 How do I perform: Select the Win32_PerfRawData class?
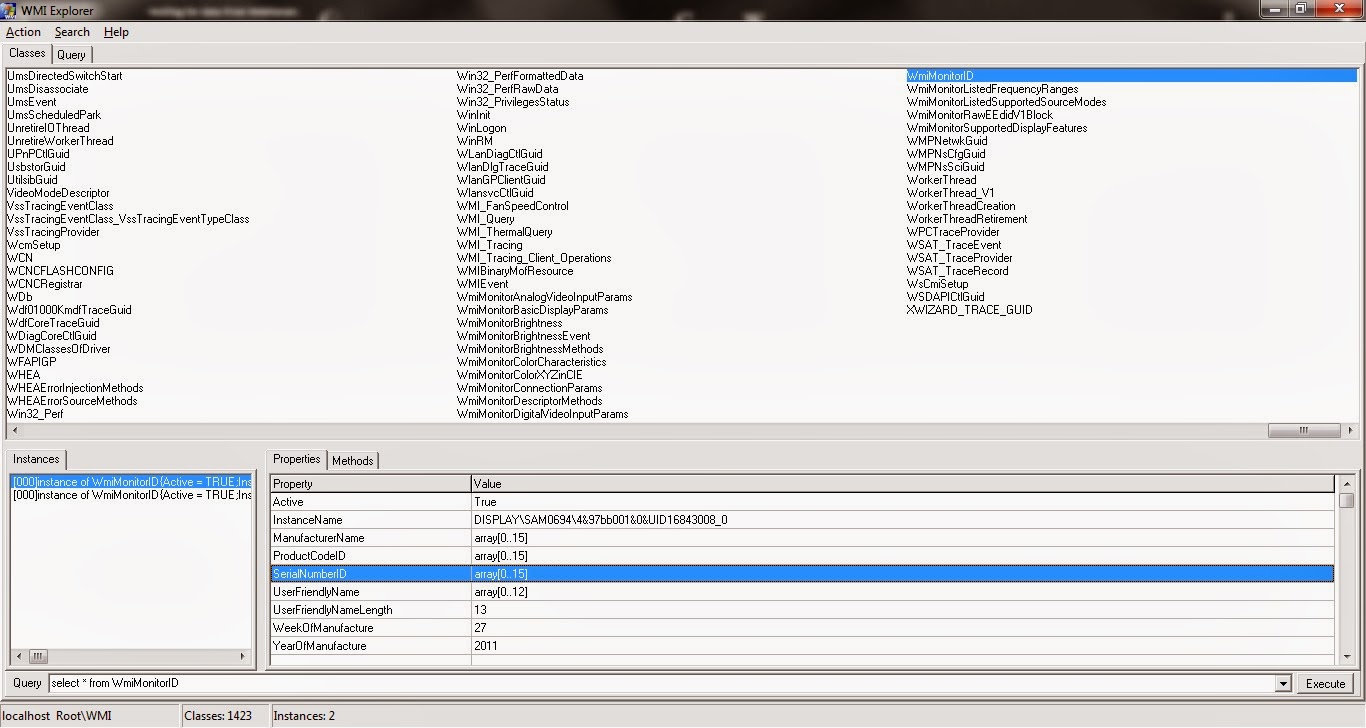507,89
